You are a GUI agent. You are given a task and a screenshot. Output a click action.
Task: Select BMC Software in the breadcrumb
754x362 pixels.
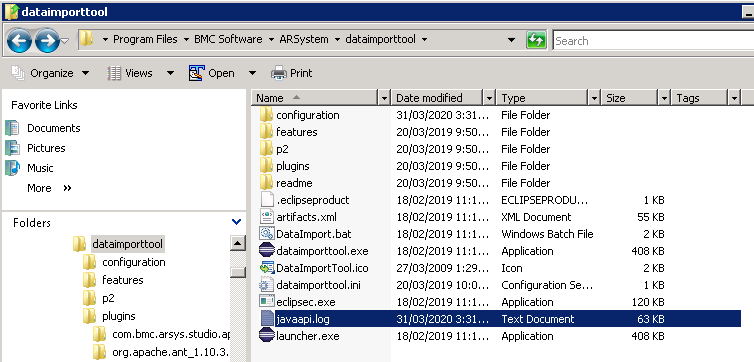[228, 39]
